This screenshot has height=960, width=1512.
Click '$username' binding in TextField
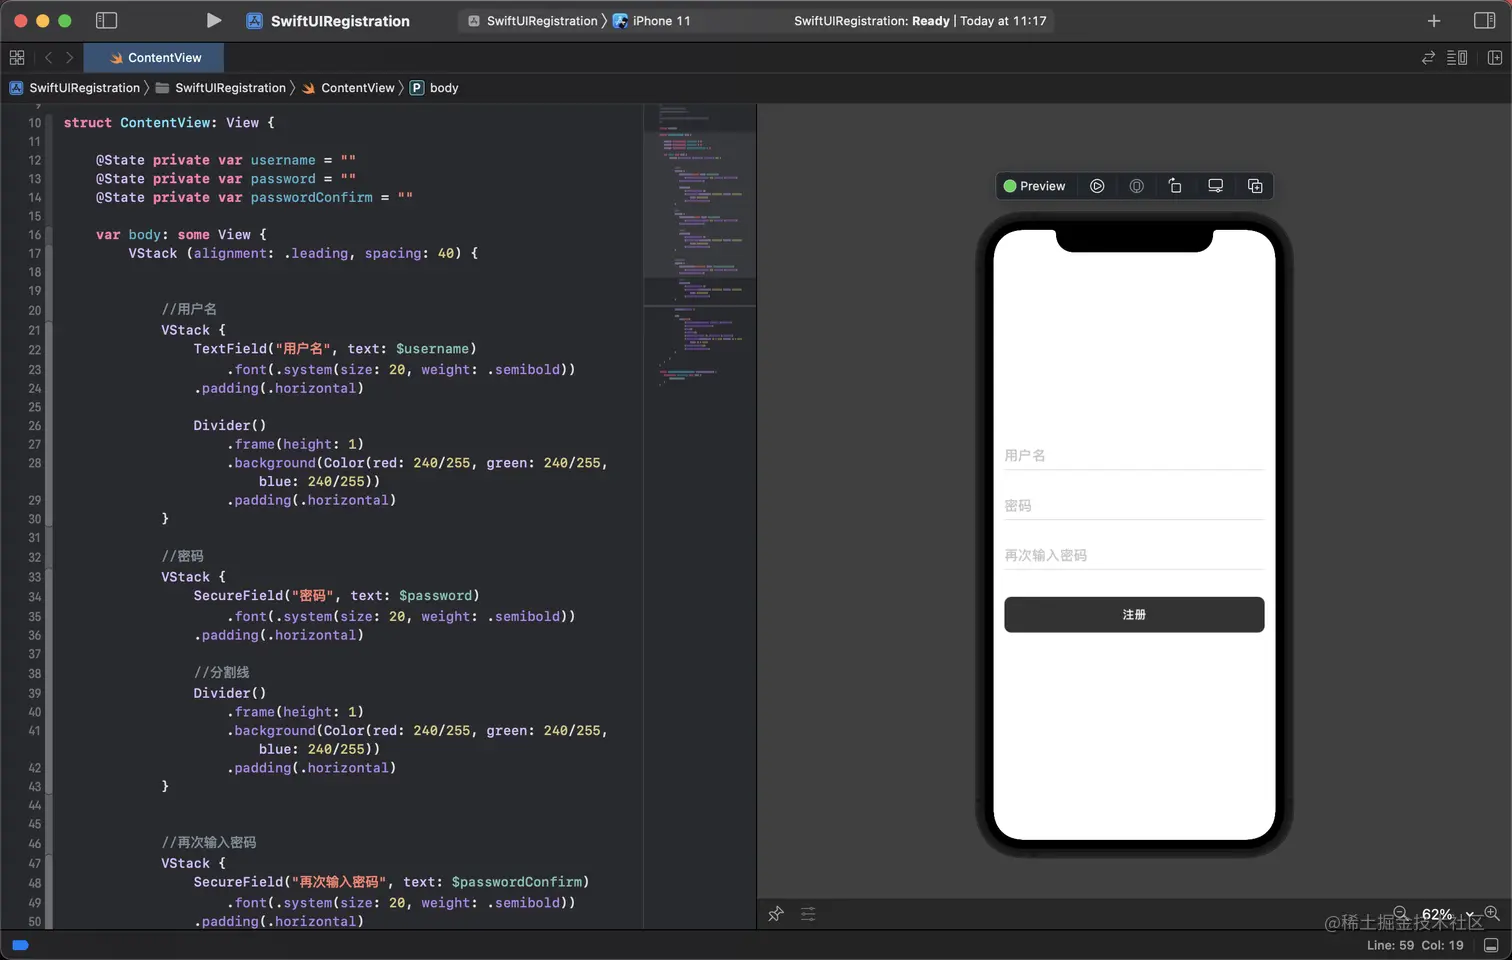point(432,349)
